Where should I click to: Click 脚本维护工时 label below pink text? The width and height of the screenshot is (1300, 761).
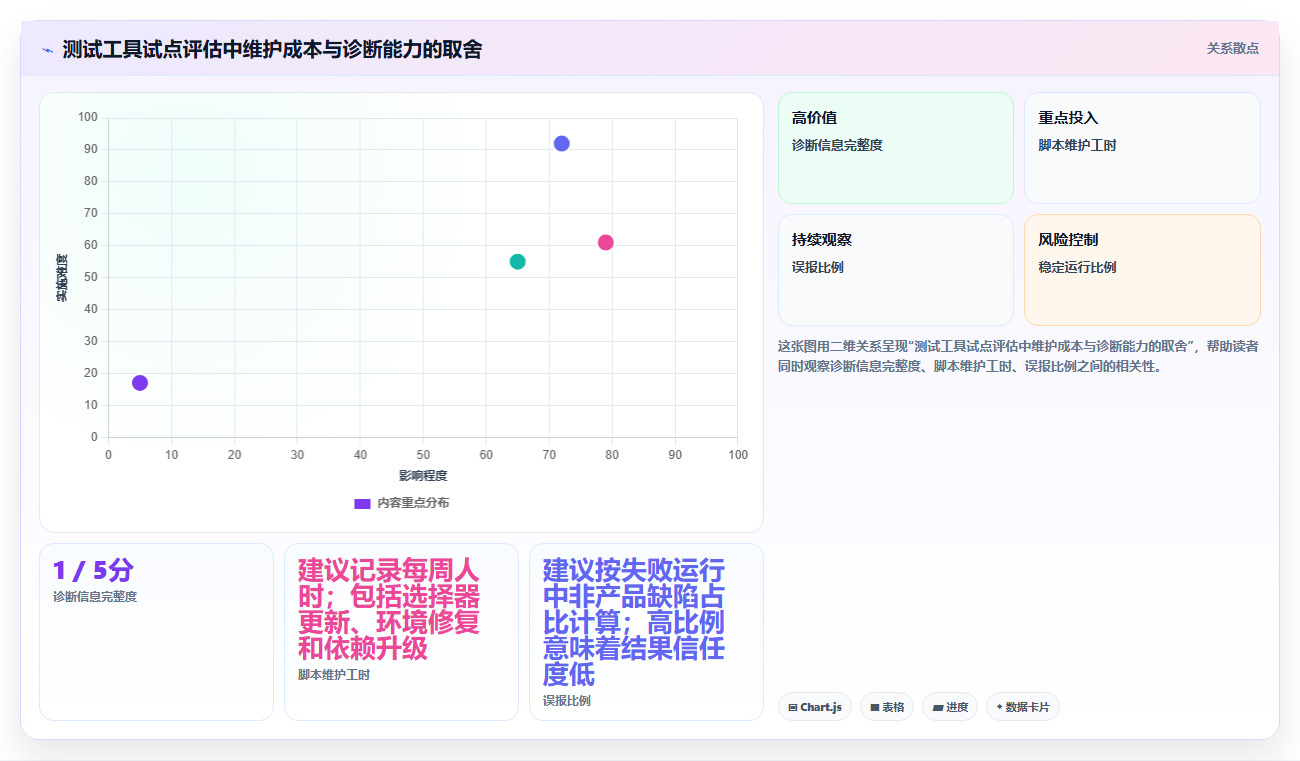(x=334, y=675)
